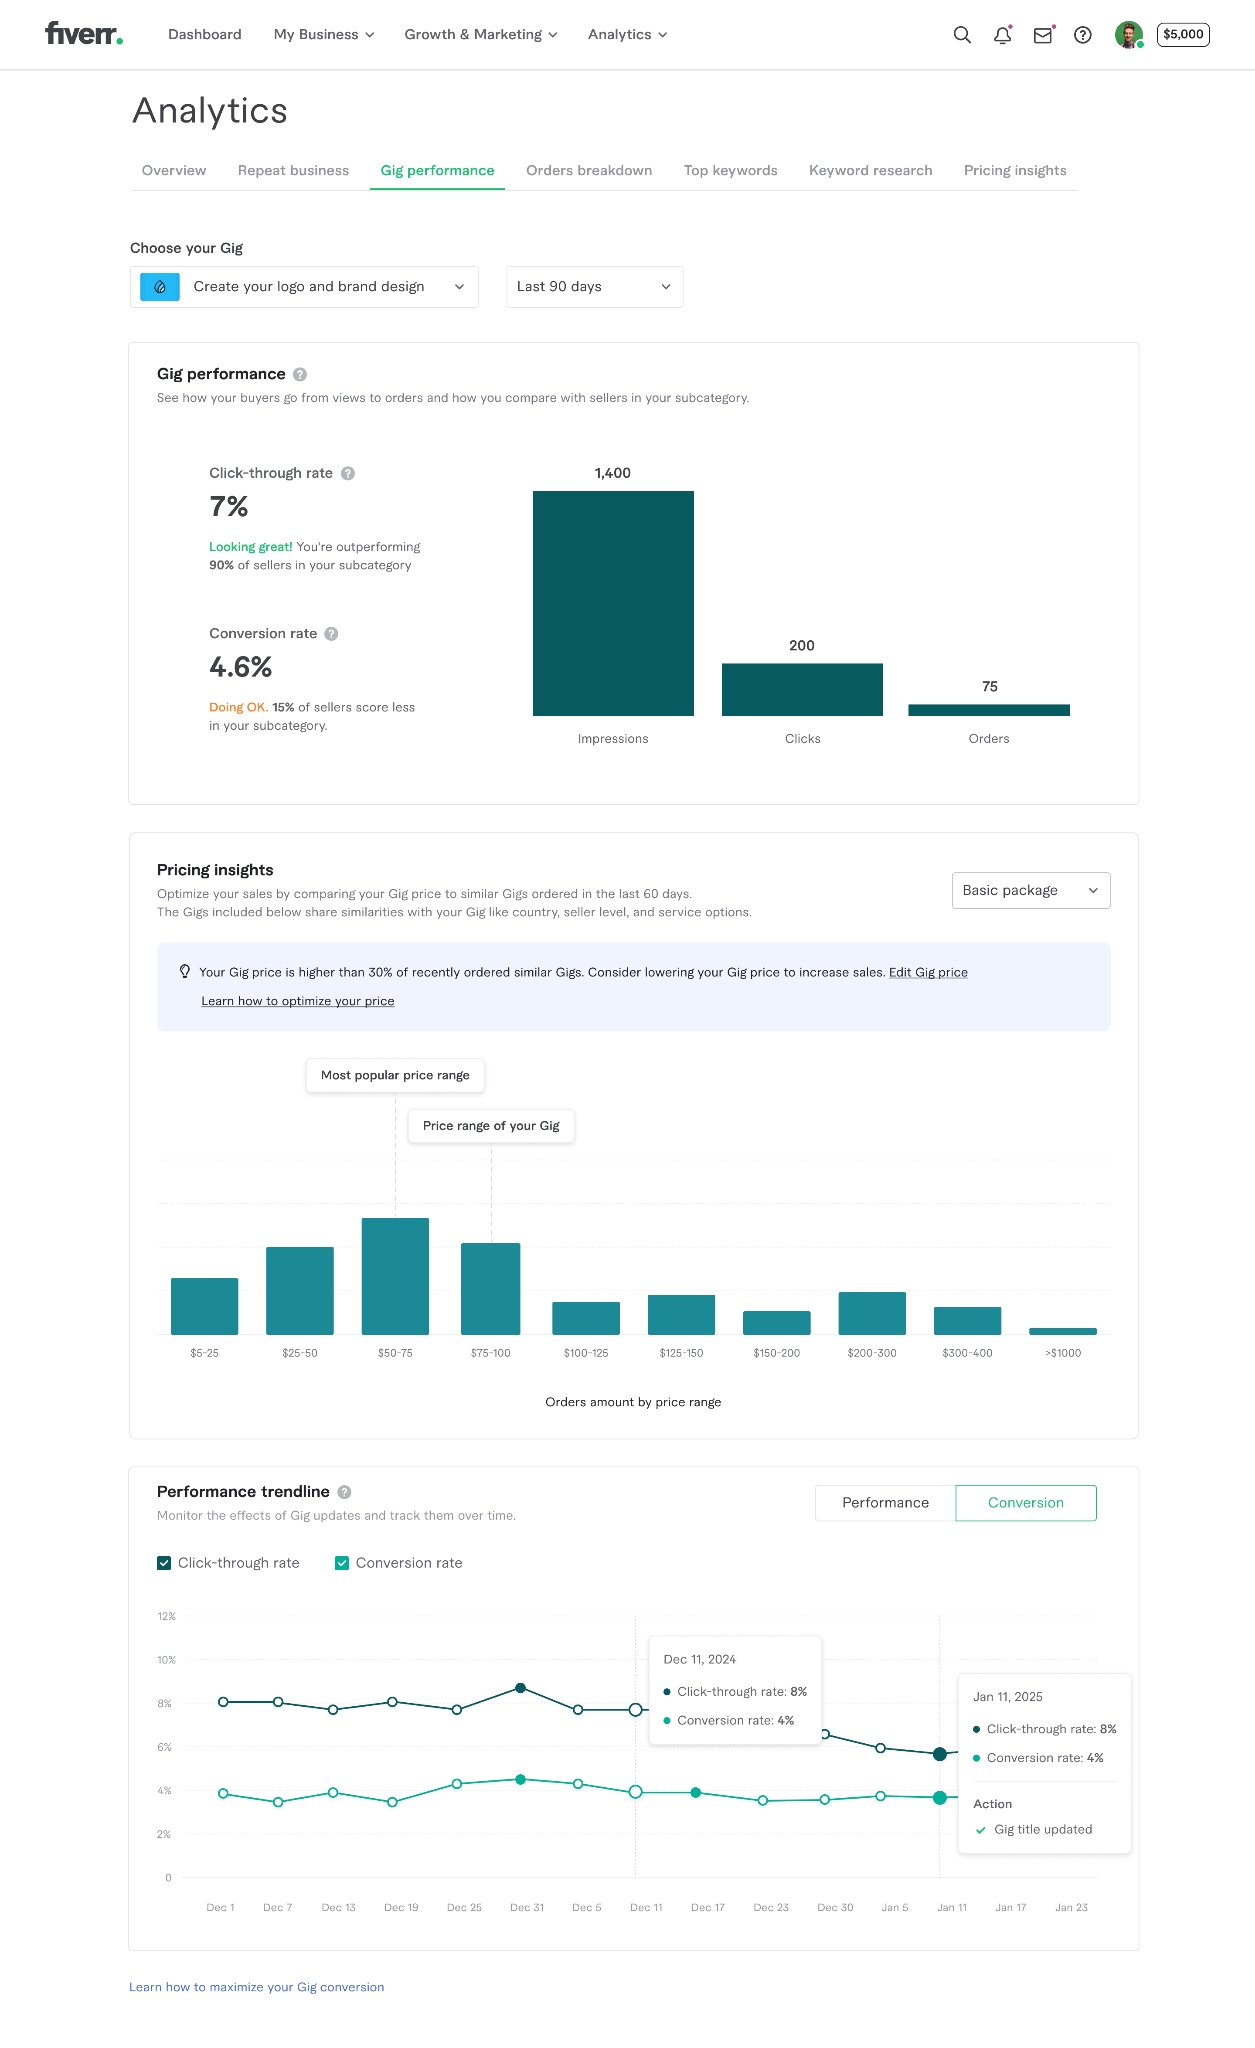Click the Edit Gig price link

coord(928,972)
